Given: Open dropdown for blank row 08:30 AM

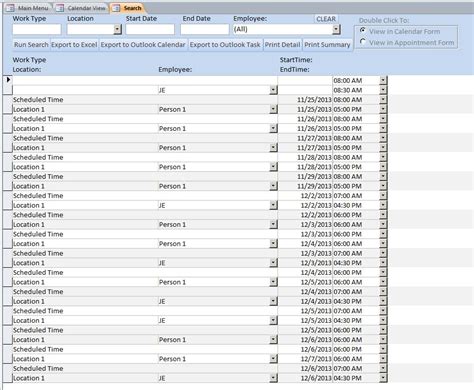Looking at the screenshot, I should pos(383,90).
